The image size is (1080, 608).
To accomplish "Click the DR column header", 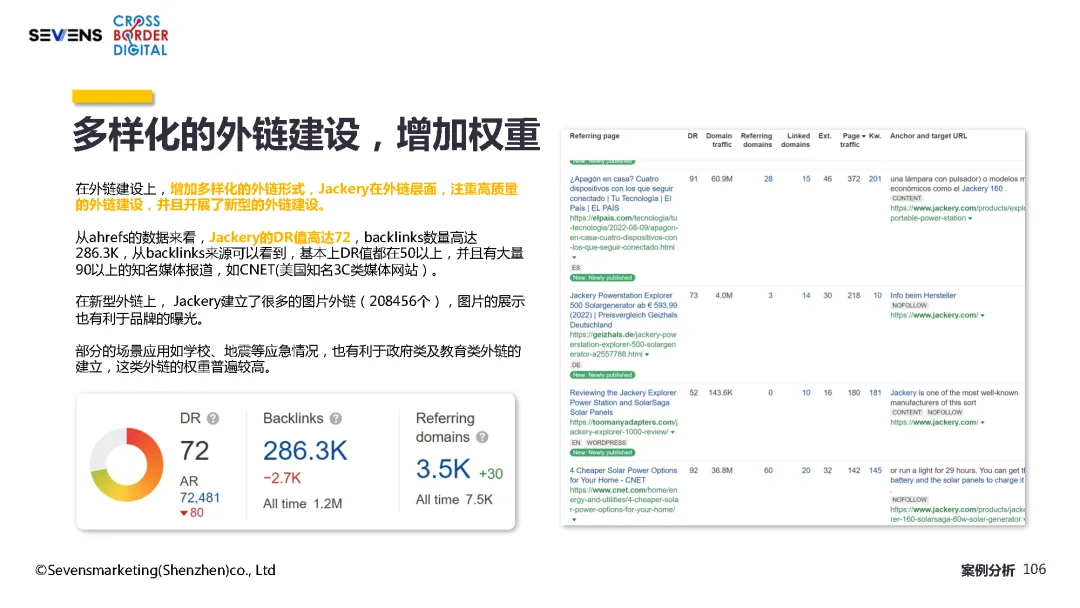I will tap(692, 136).
